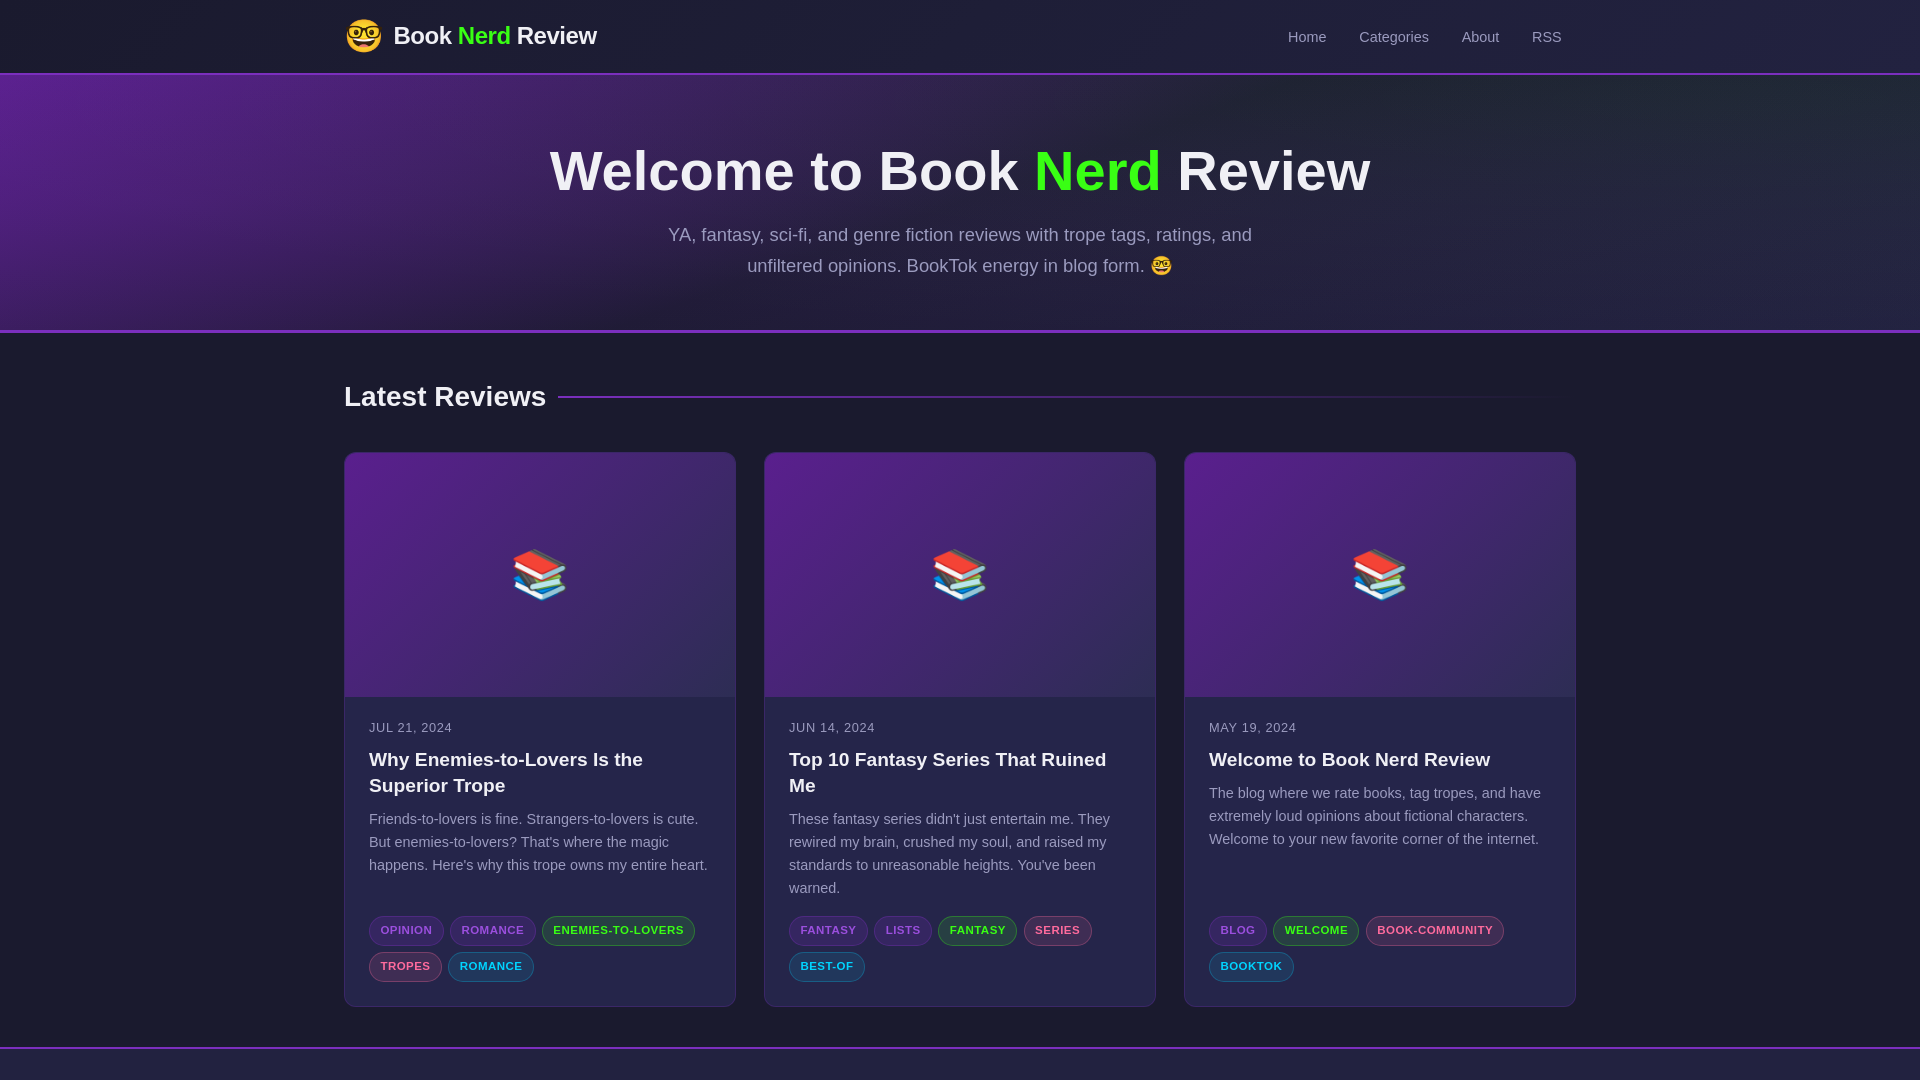Select the purple ROMANCE tag
This screenshot has width=1920, height=1080.
click(492, 931)
